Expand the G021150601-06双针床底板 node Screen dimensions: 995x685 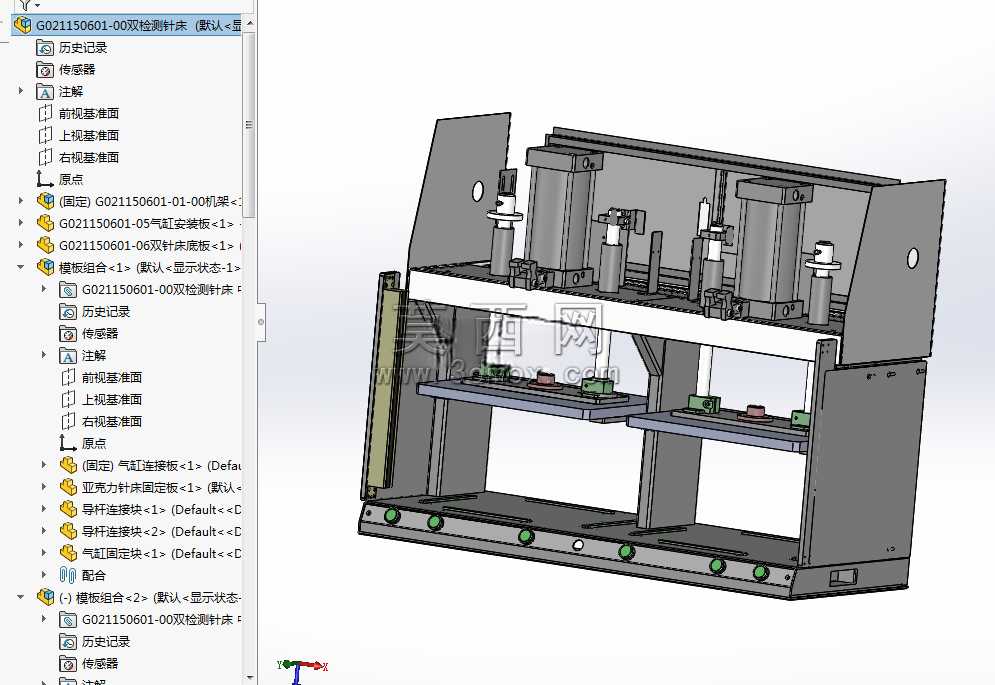[20, 245]
